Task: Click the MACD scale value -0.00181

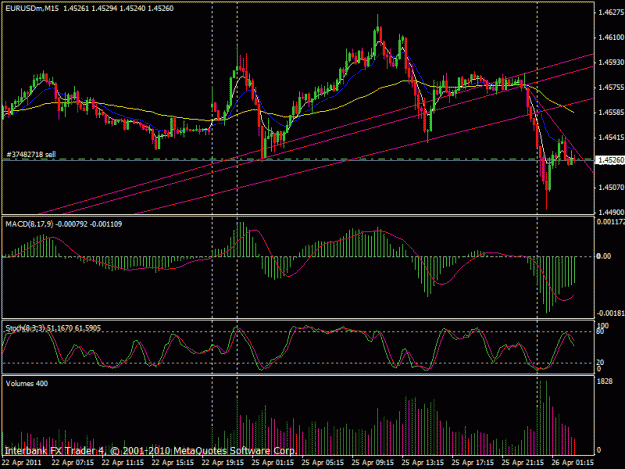Action: pyautogui.click(x=610, y=314)
